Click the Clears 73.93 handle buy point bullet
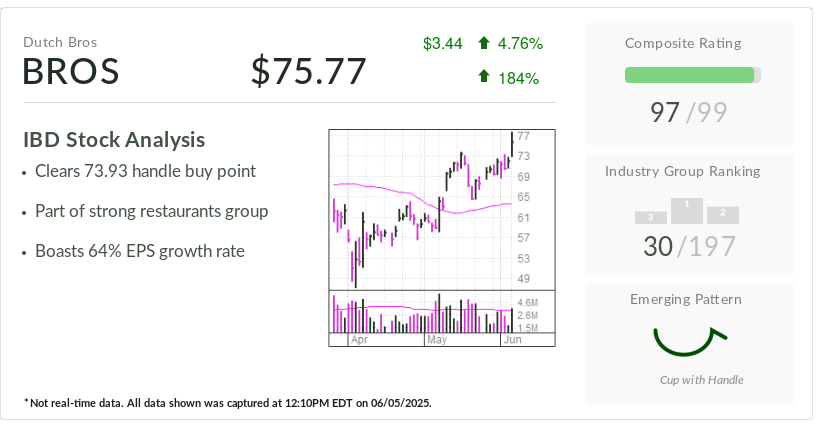Viewport: 816px width, 430px height. (145, 171)
